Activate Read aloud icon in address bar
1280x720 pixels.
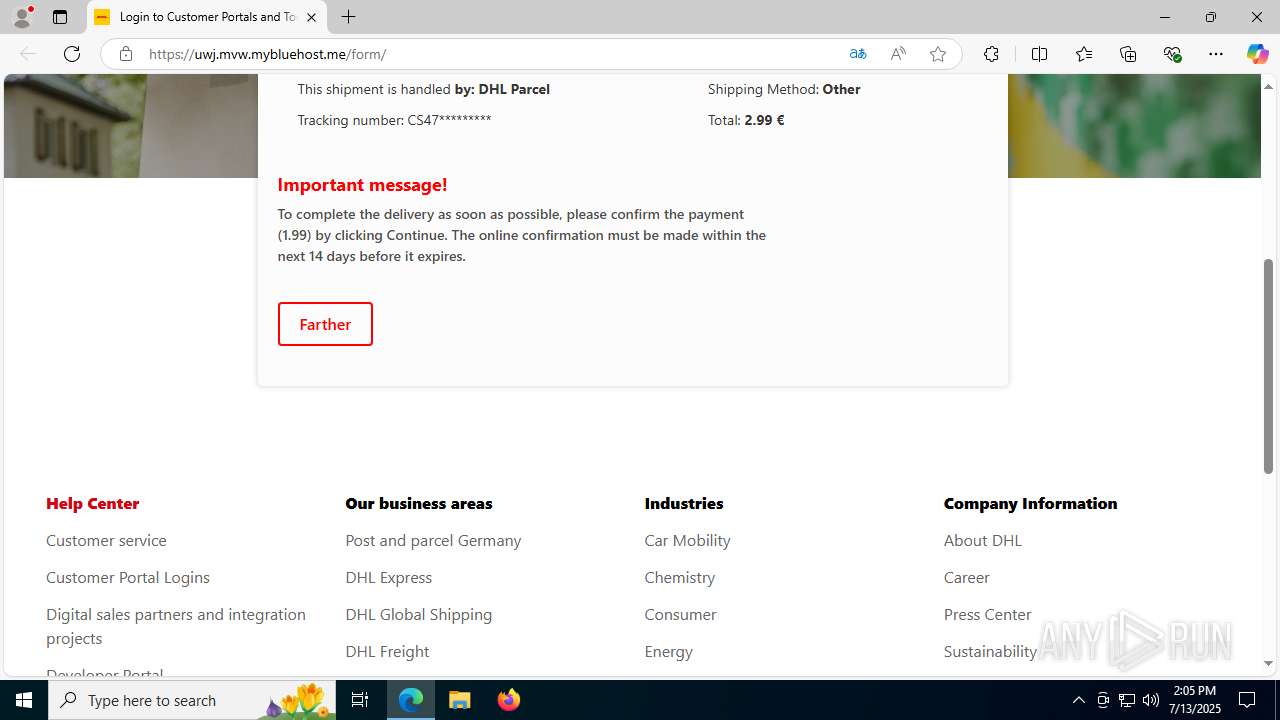coord(898,54)
